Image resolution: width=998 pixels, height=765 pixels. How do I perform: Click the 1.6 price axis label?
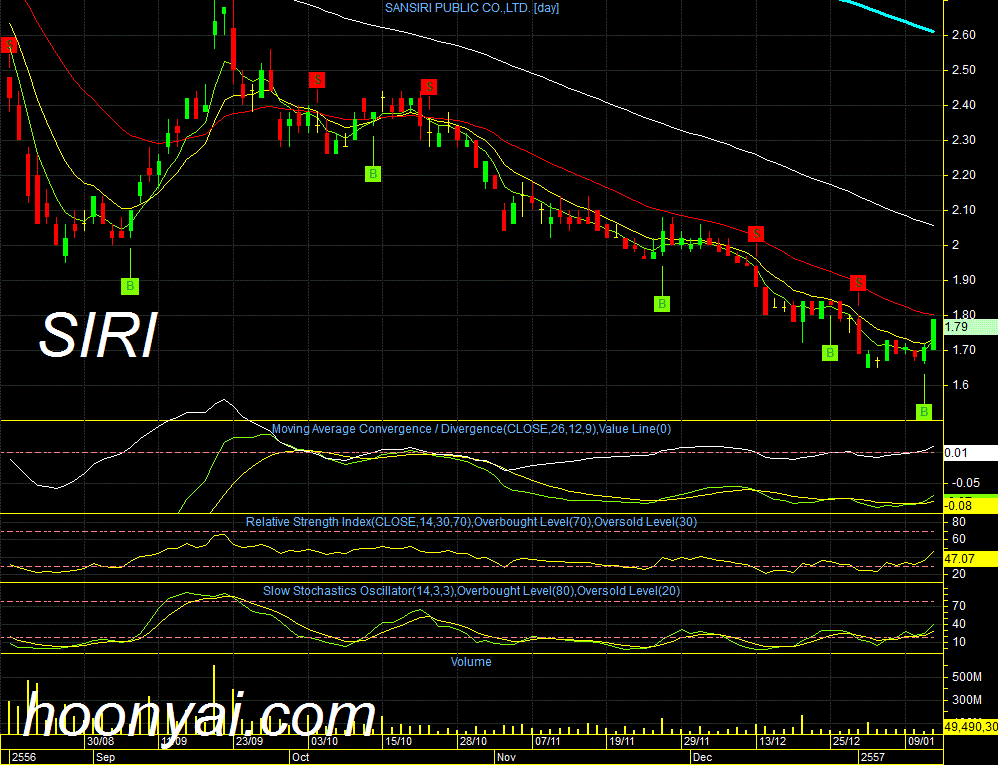960,385
